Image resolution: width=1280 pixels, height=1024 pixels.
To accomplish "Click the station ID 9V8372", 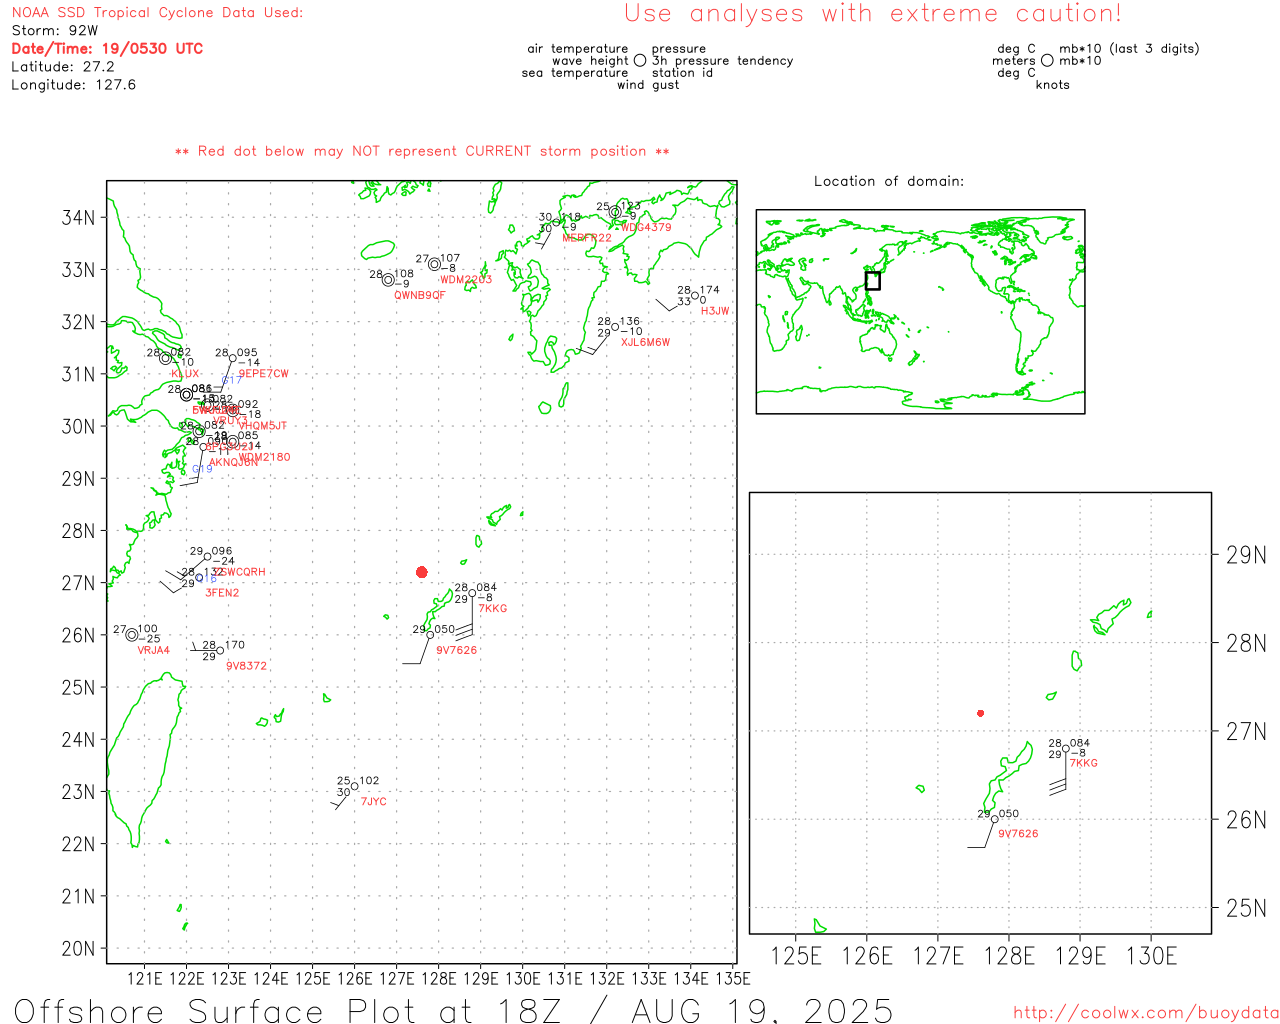I will [246, 666].
